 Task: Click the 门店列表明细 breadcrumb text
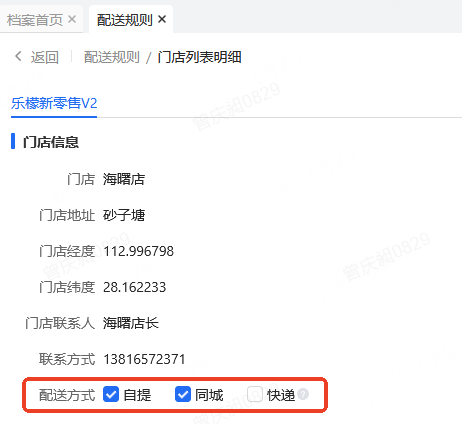point(199,57)
